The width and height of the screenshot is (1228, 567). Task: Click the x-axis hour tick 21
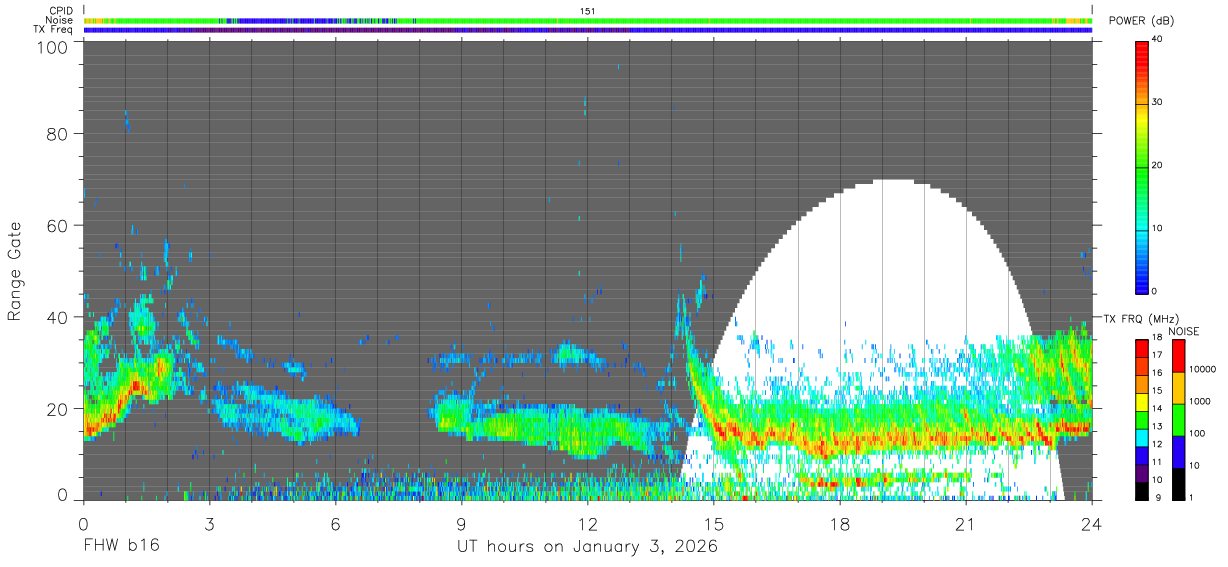(x=966, y=523)
